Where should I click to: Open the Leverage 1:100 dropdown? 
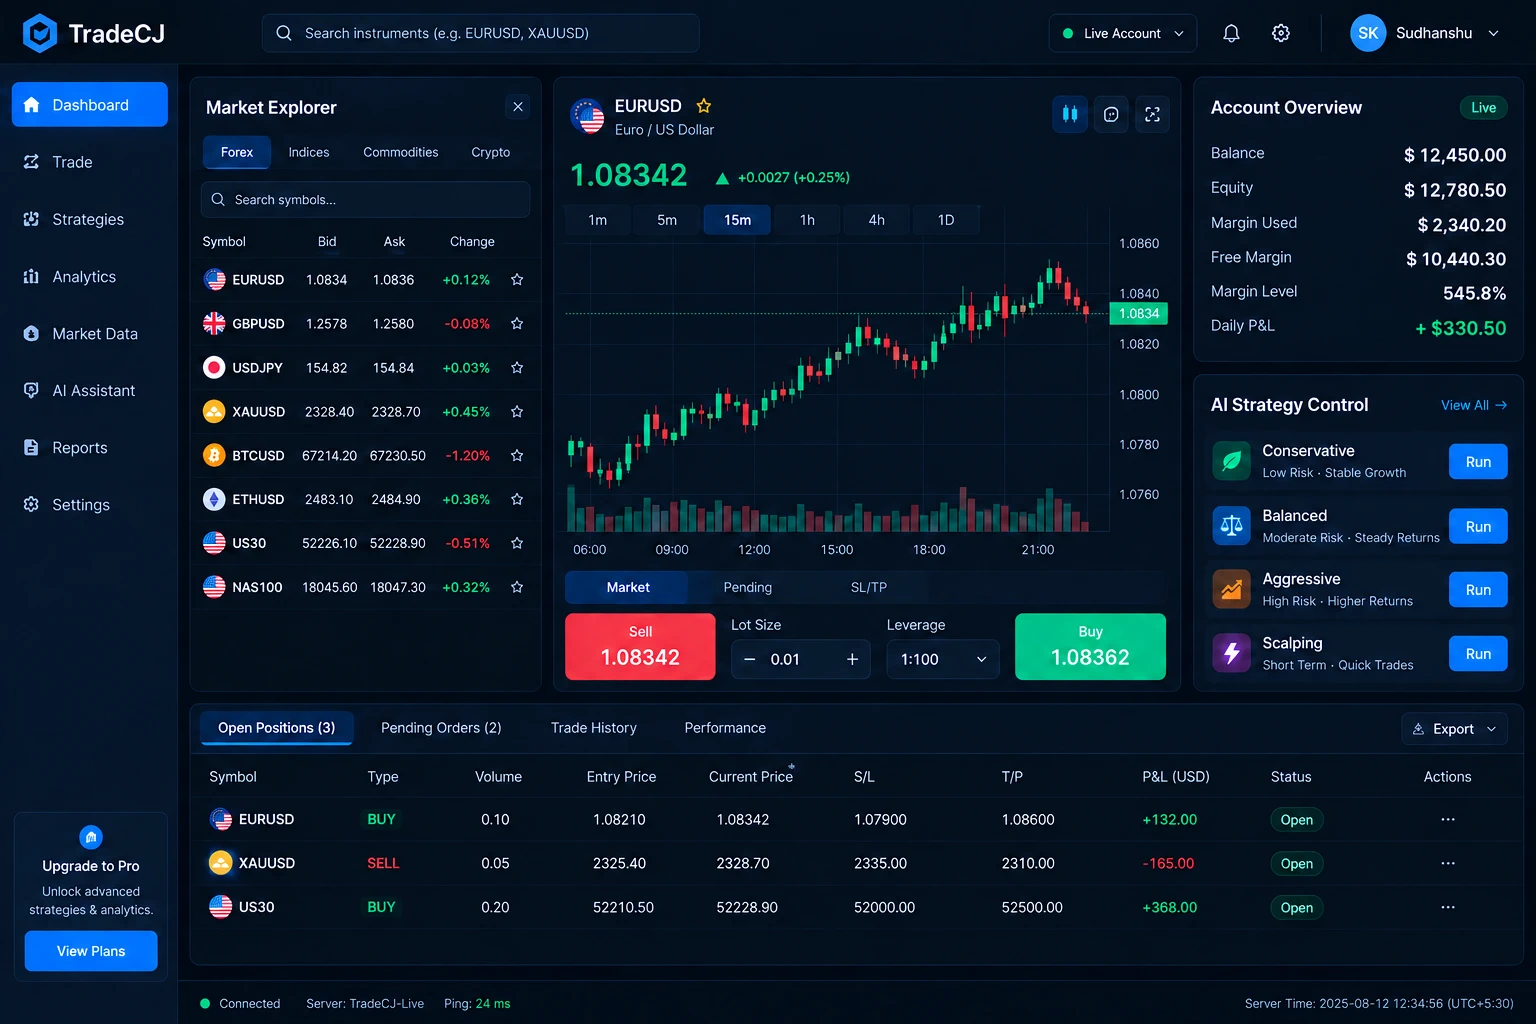[x=943, y=659]
